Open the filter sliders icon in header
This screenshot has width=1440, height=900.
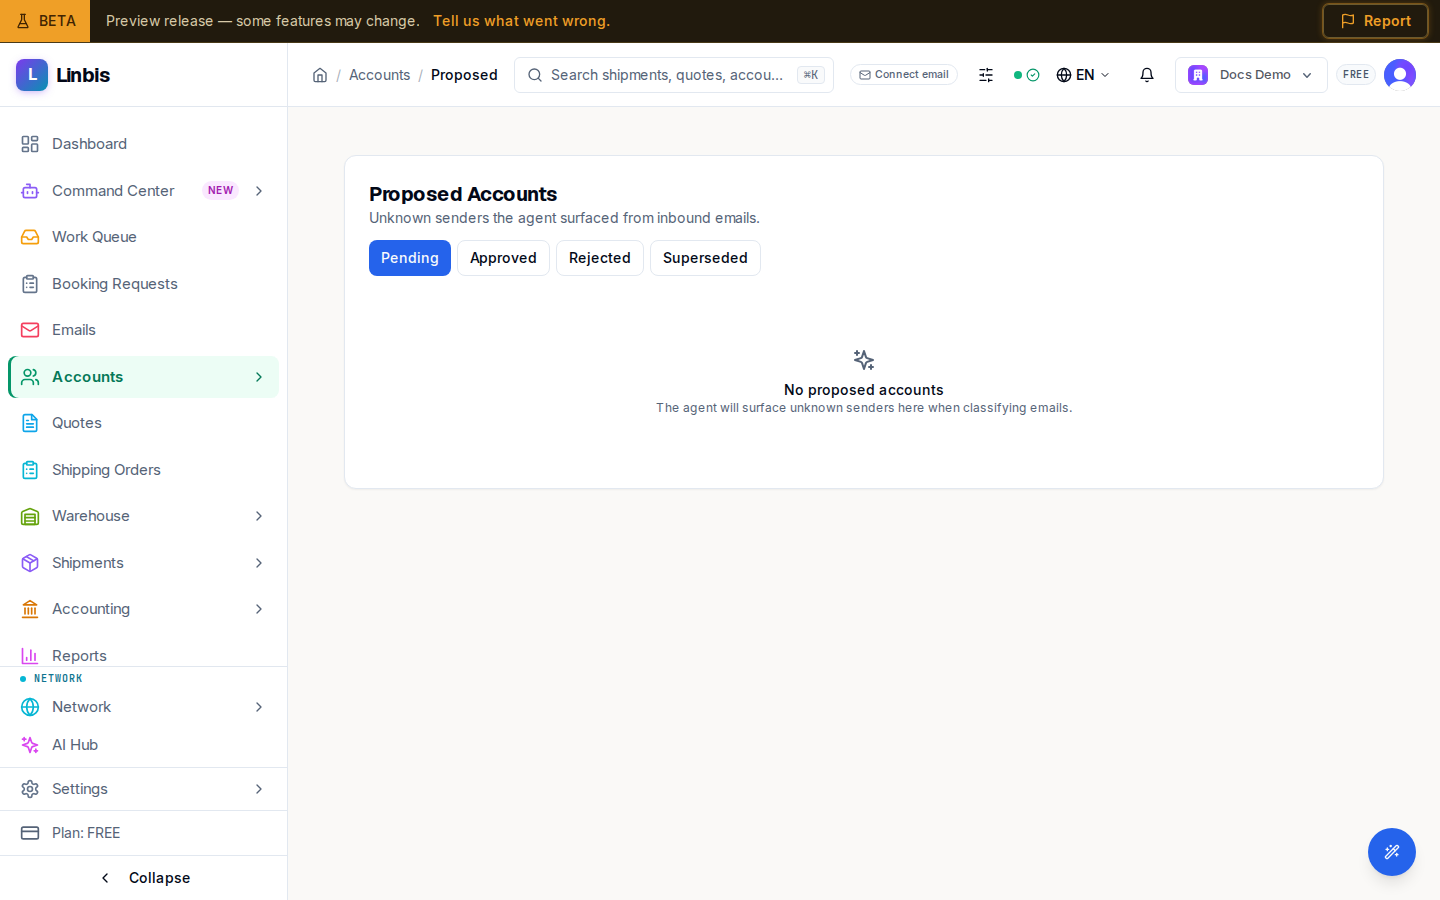pyautogui.click(x=986, y=75)
